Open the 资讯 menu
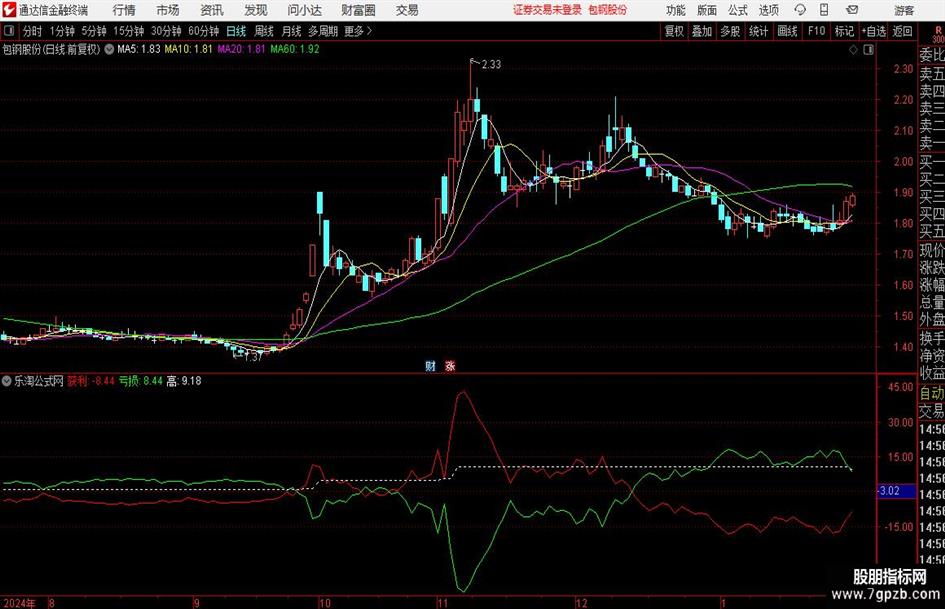945x609 pixels. coord(212,10)
